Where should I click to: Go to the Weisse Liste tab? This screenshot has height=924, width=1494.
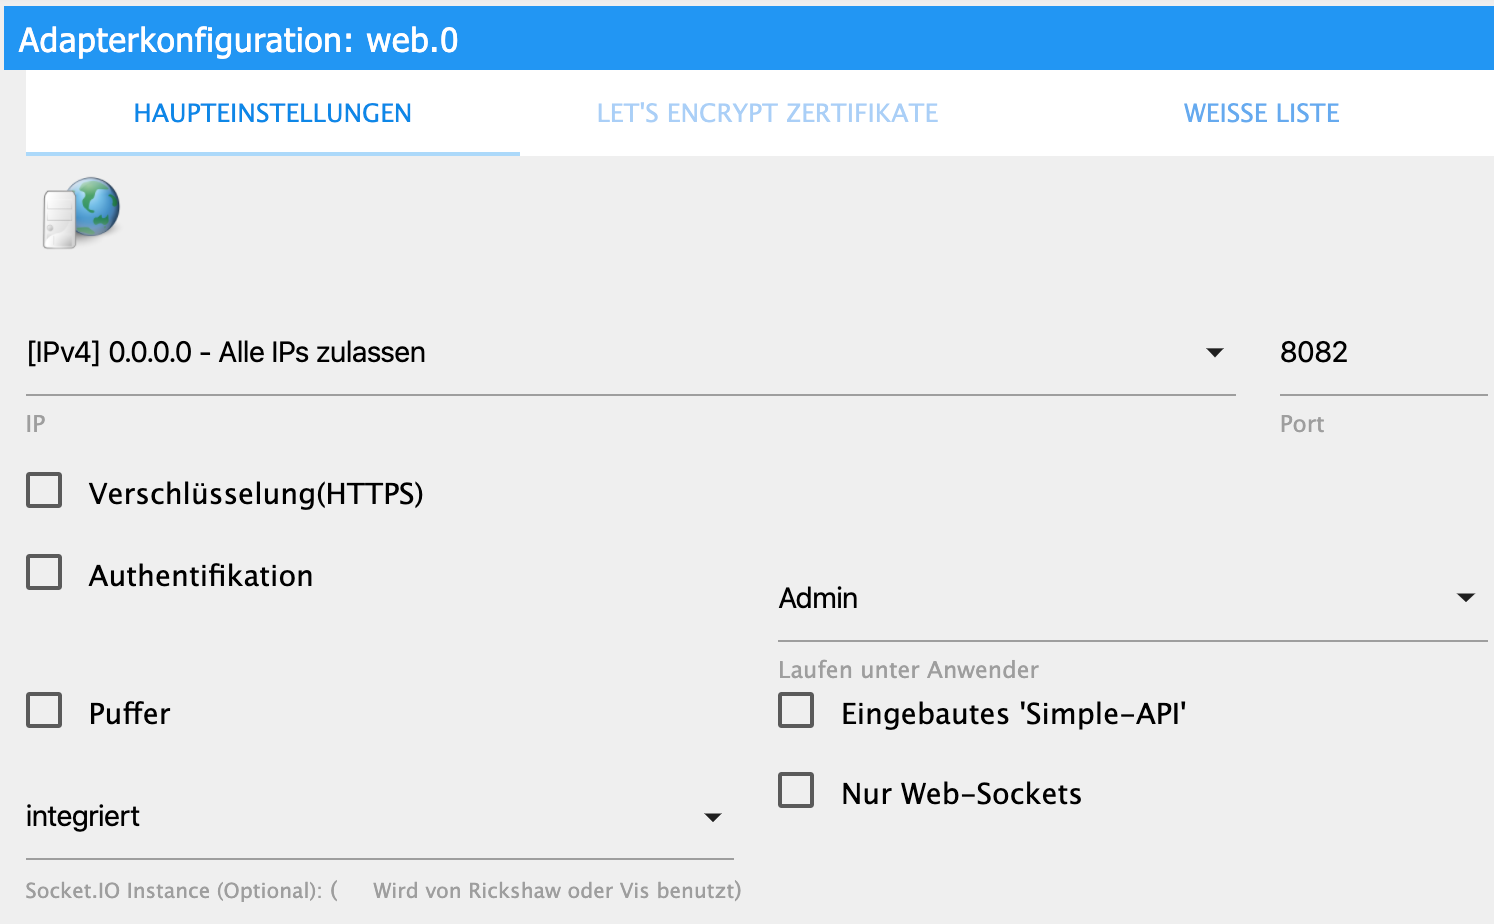coord(1261,113)
